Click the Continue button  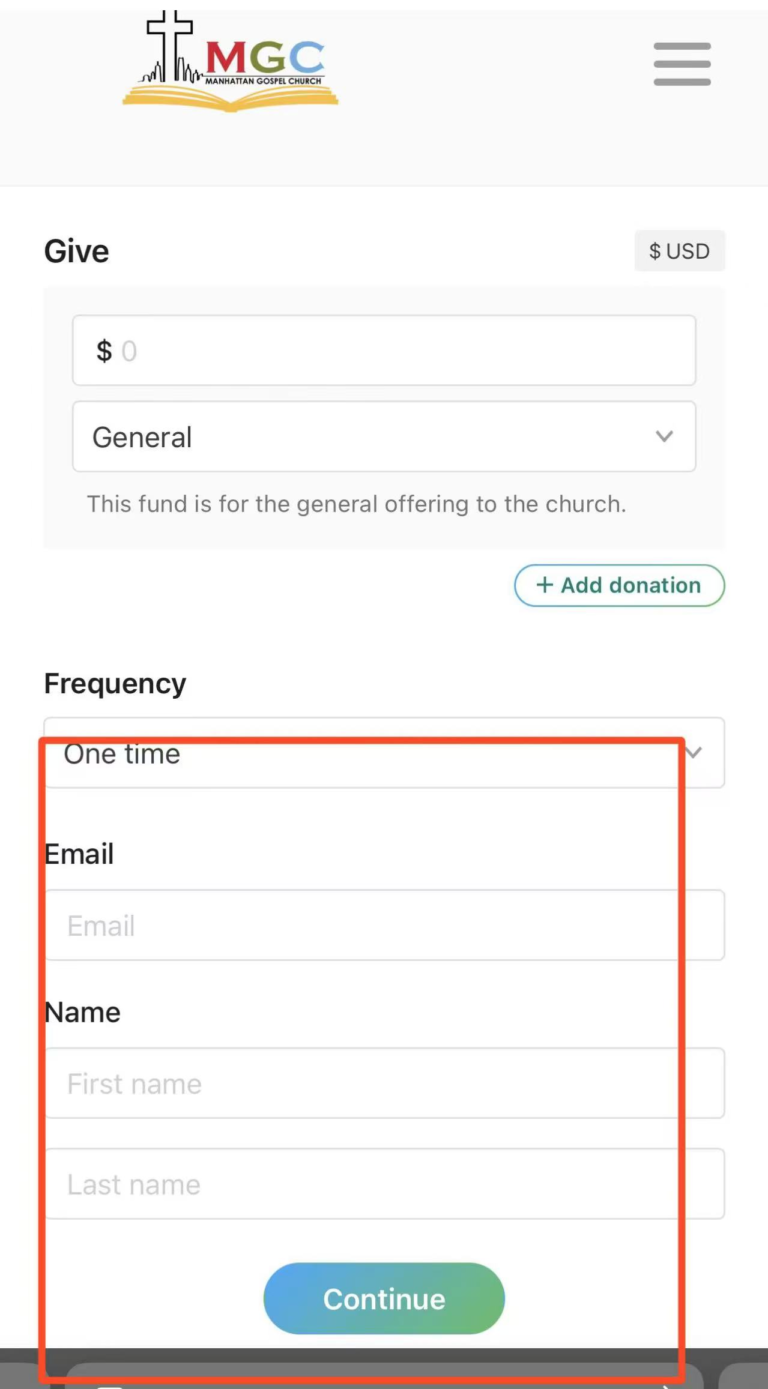(384, 1298)
